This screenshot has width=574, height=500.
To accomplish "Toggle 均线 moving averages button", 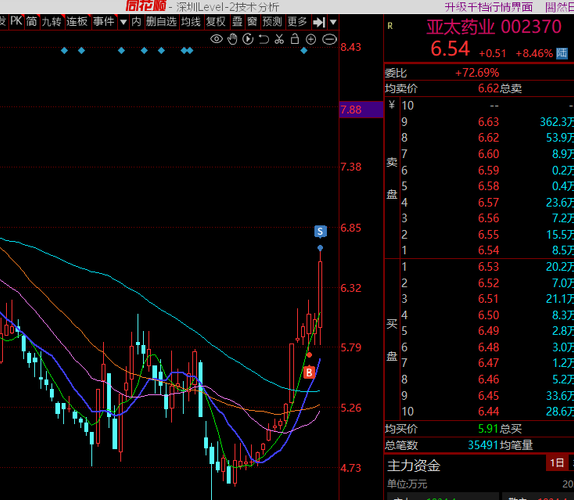I will click(191, 22).
